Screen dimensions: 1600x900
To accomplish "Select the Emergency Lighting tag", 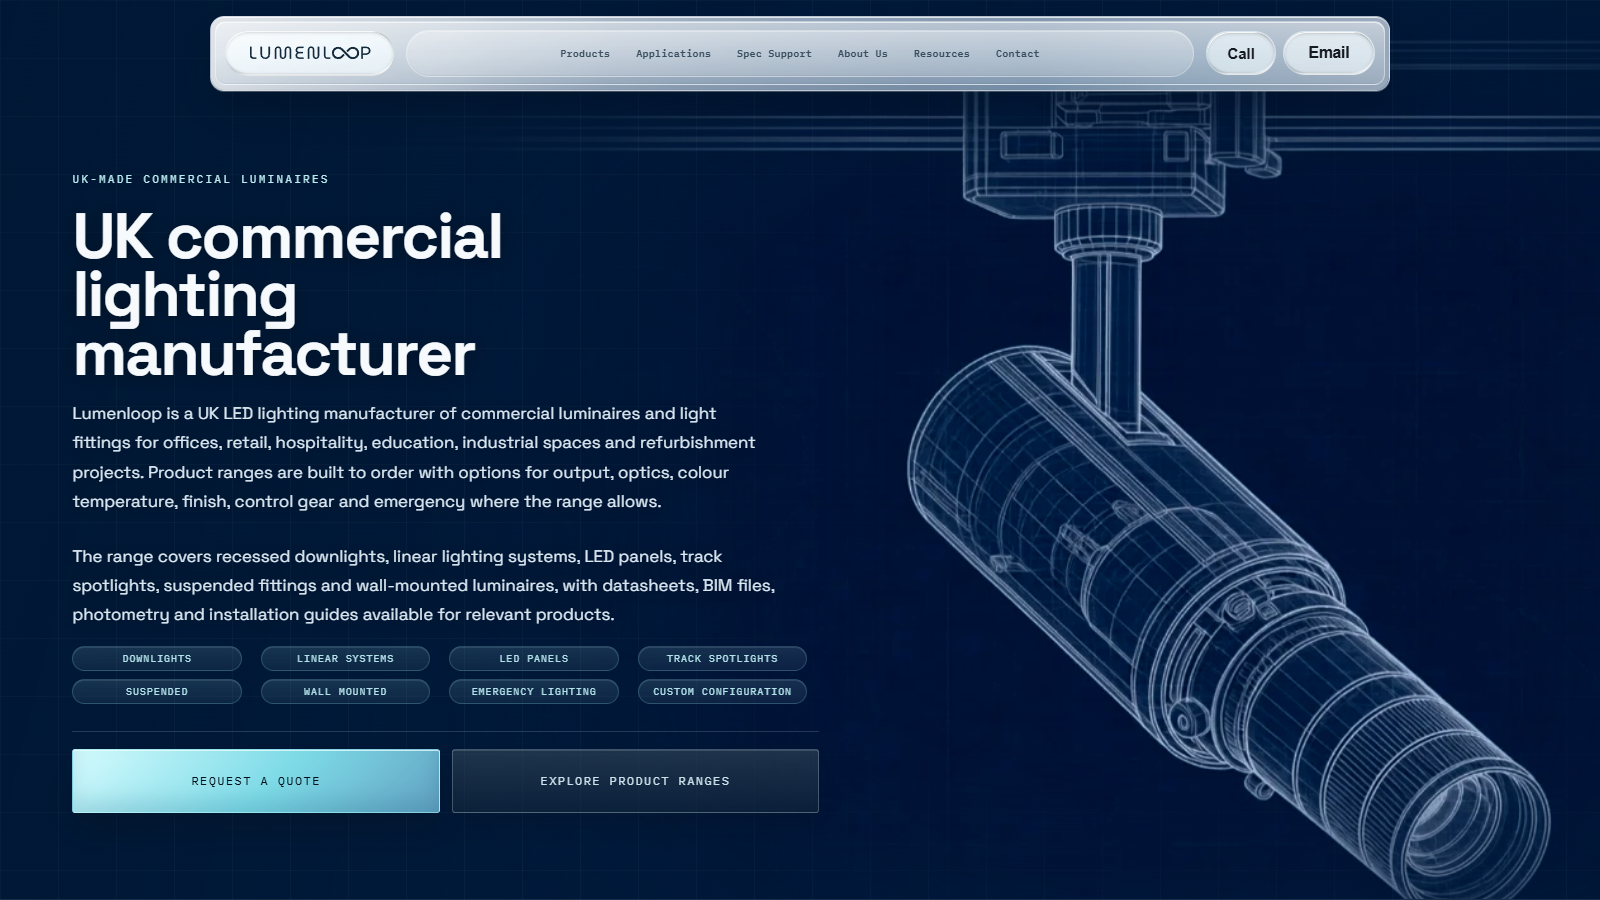I will (x=534, y=692).
